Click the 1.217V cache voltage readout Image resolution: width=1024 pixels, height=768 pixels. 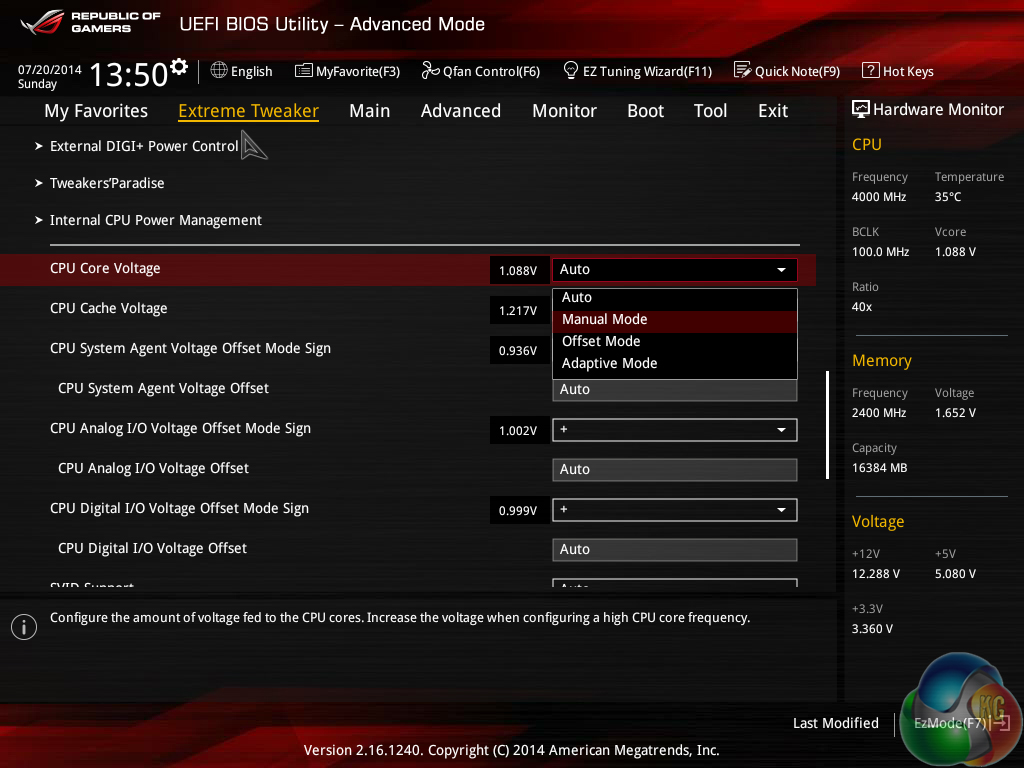pos(518,311)
